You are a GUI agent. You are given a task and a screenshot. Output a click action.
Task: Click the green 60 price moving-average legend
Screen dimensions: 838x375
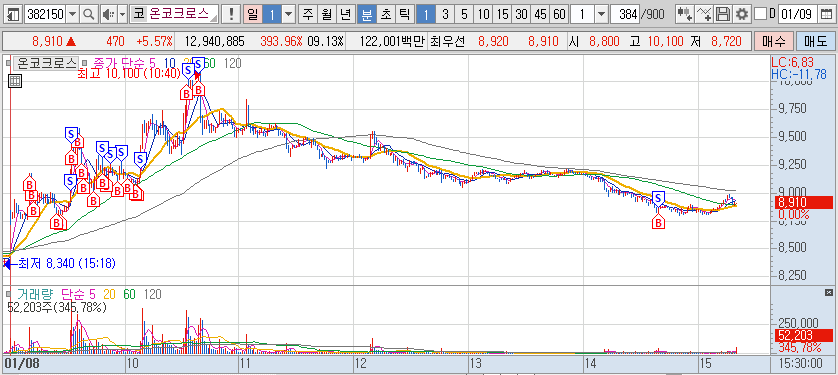(x=210, y=64)
